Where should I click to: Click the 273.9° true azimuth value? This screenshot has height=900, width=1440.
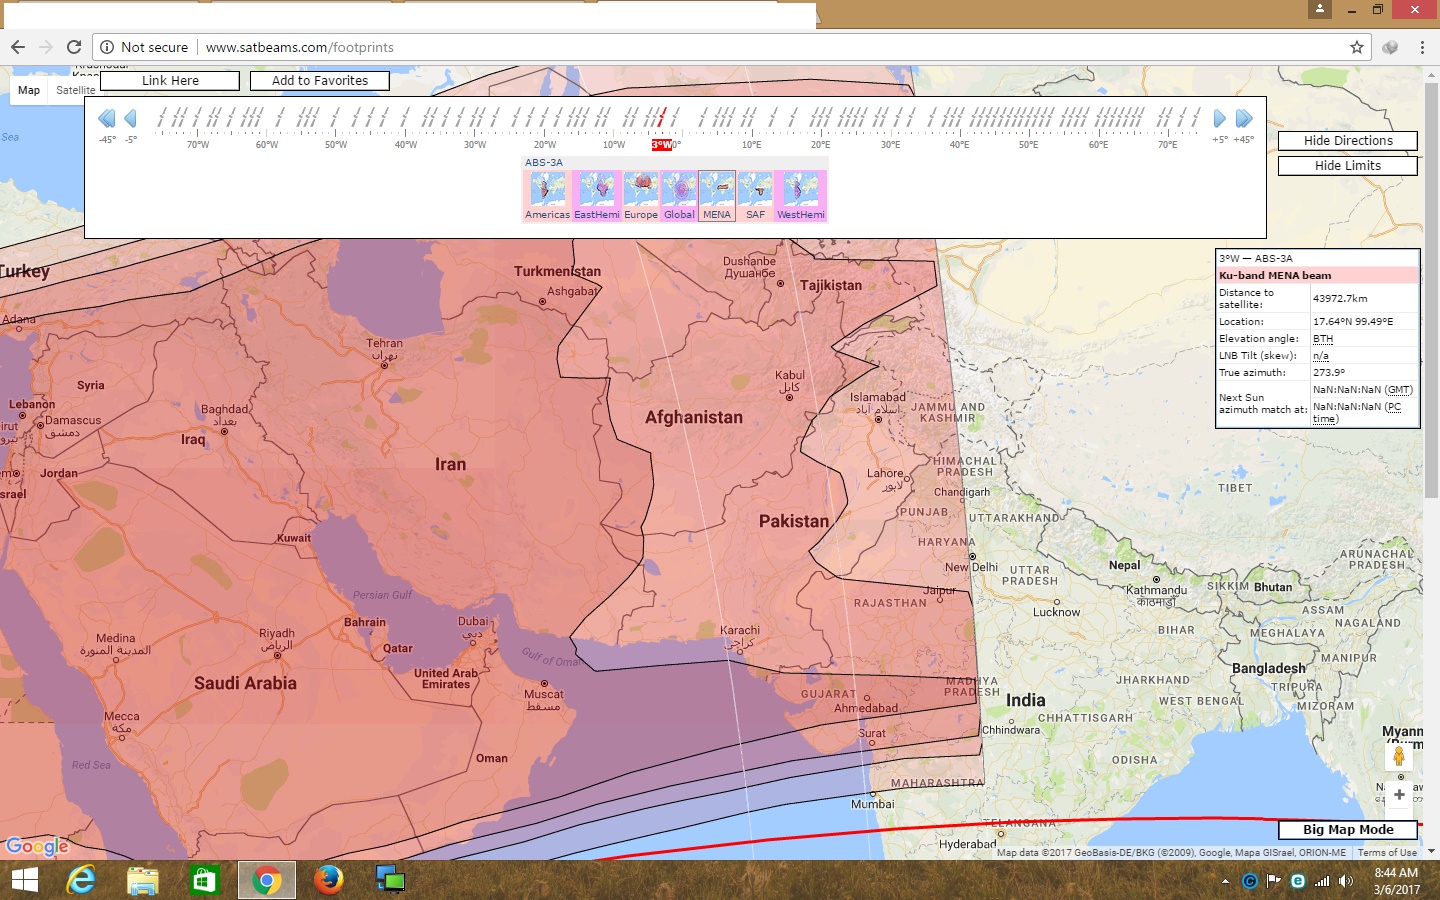click(1329, 372)
